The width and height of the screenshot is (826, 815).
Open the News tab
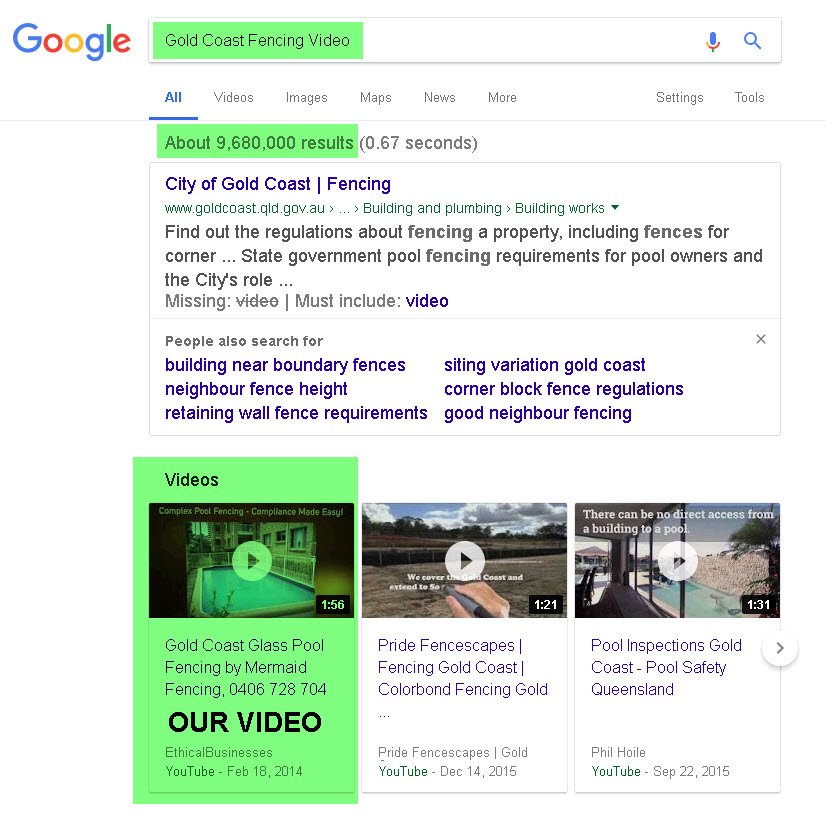440,97
